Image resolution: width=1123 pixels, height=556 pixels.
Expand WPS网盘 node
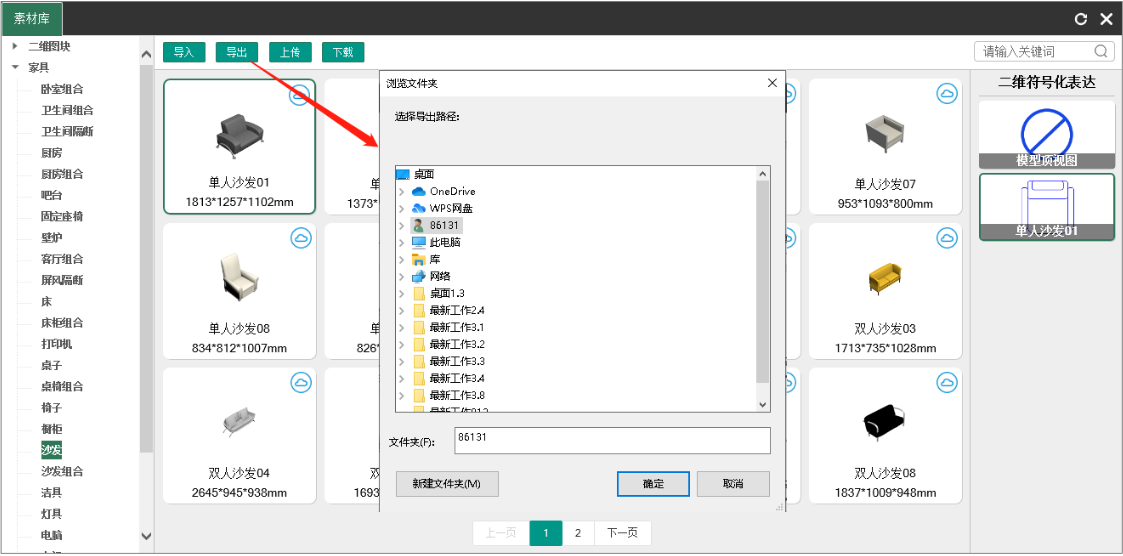[402, 208]
